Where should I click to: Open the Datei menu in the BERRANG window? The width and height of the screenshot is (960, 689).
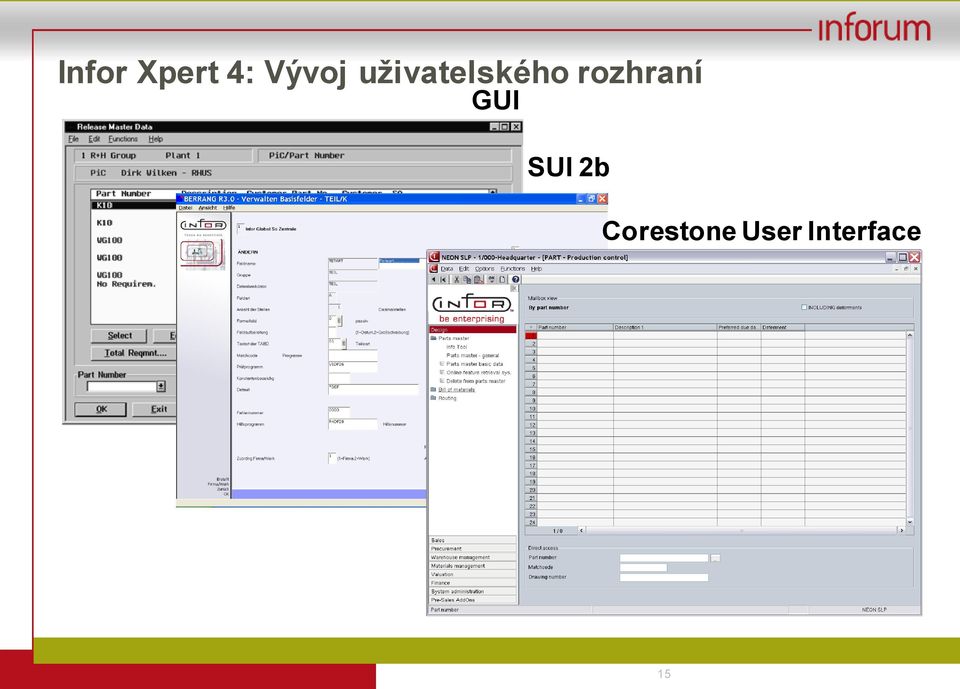[186, 208]
